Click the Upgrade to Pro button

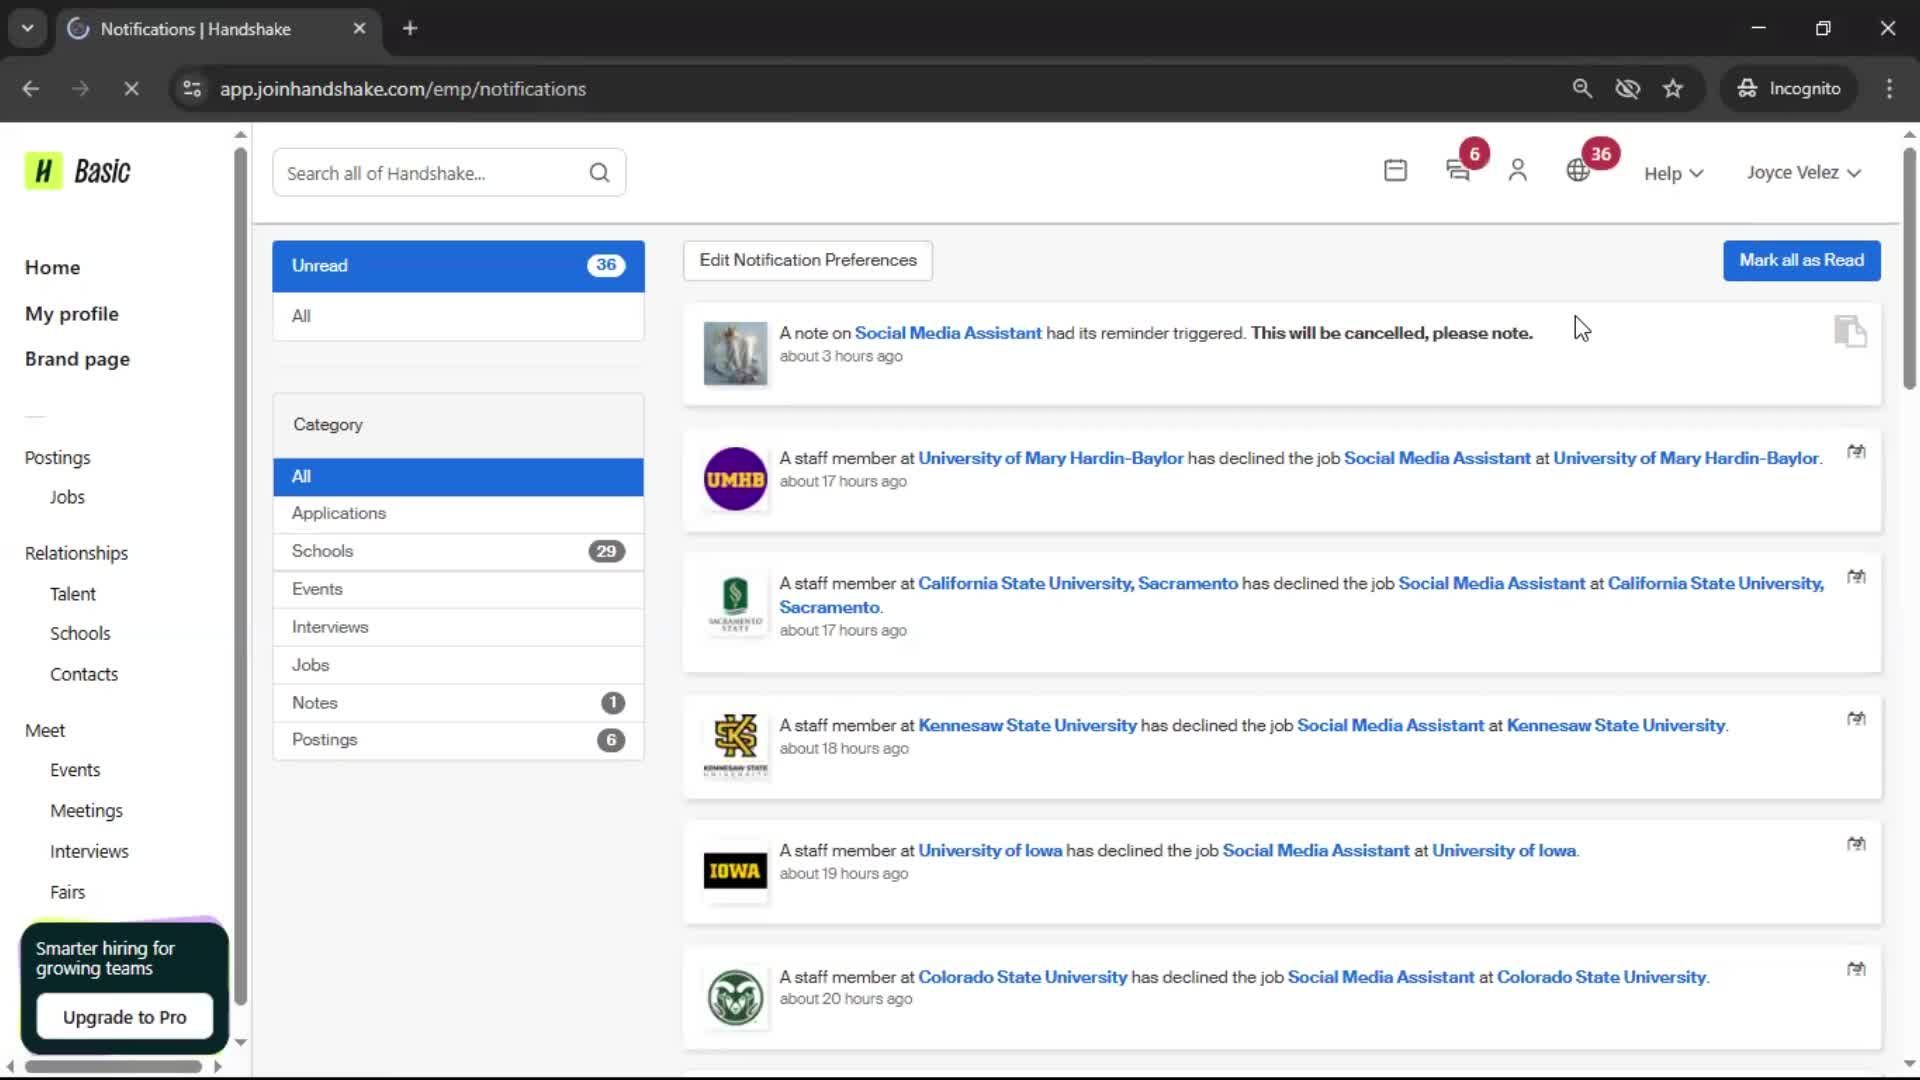[x=124, y=1017]
